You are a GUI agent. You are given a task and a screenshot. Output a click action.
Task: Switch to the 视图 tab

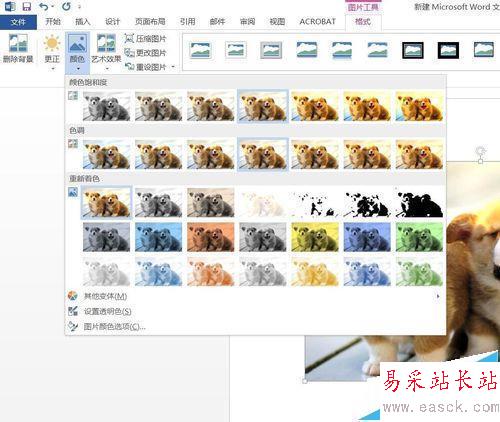277,22
